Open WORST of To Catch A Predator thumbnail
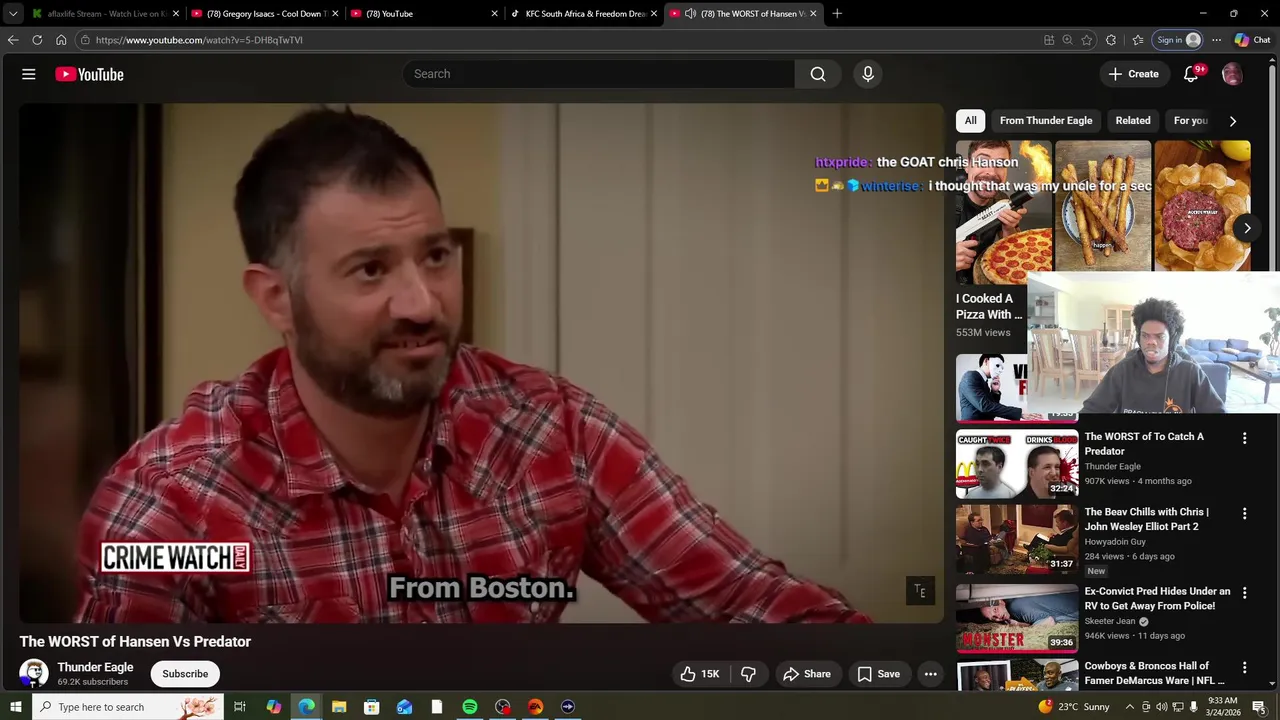 tap(1017, 464)
